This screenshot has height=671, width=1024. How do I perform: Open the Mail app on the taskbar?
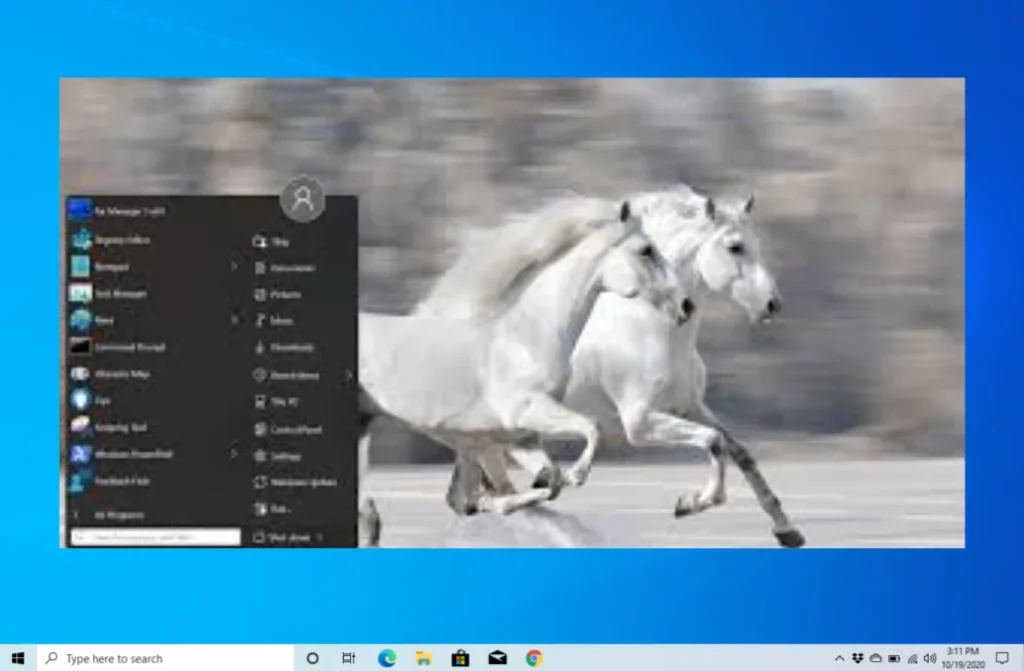(497, 658)
